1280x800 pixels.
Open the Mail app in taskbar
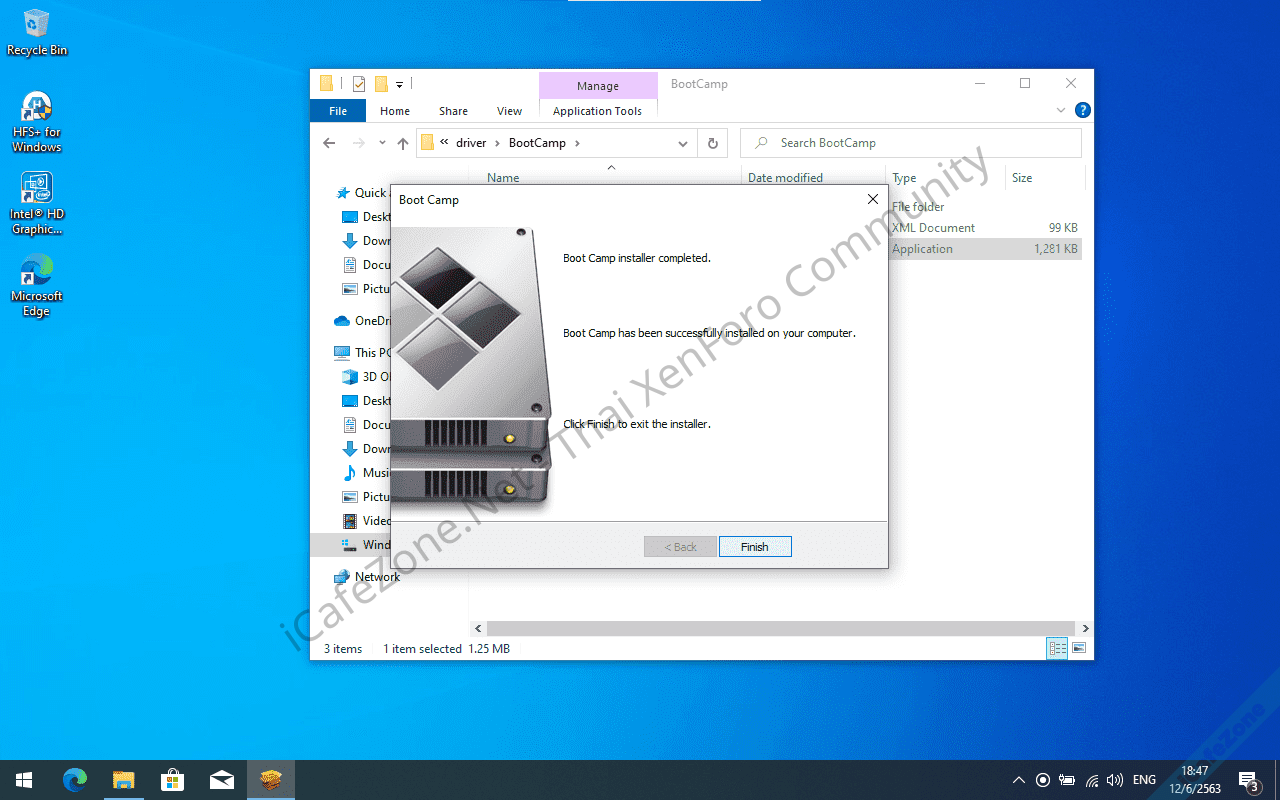point(221,780)
